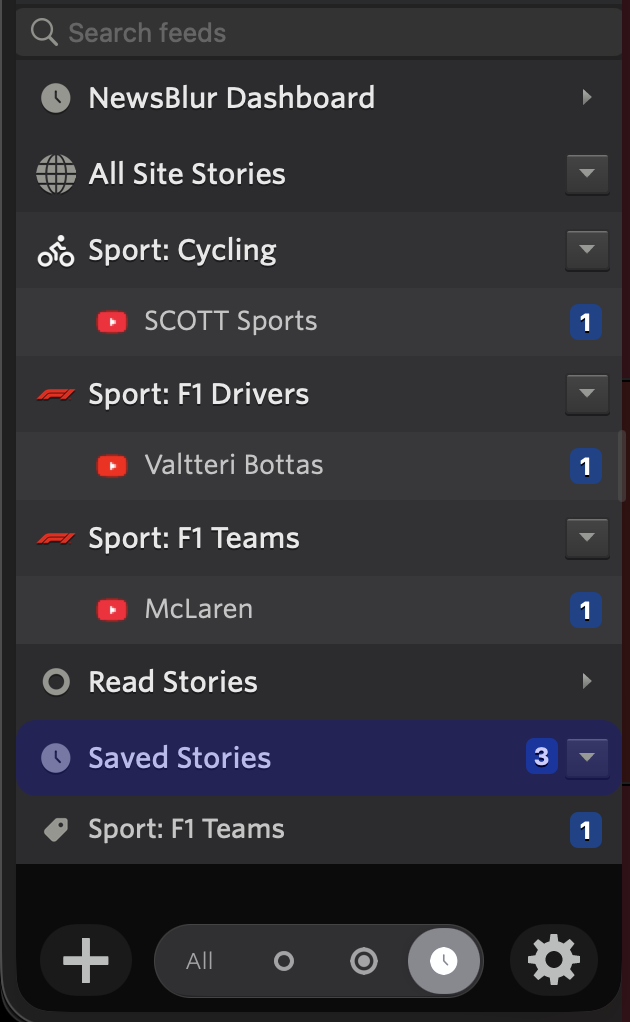Screen dimensions: 630x1022
Task: Click the F1 logo beside Sport: F1 Drivers
Action: click(56, 395)
